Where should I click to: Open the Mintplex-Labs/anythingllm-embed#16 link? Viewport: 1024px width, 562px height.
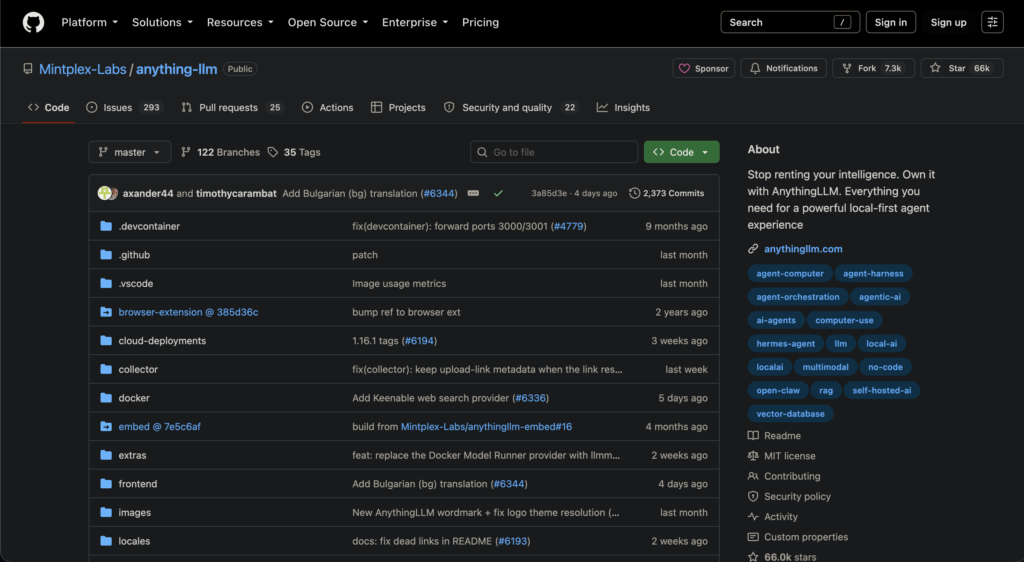click(x=486, y=426)
